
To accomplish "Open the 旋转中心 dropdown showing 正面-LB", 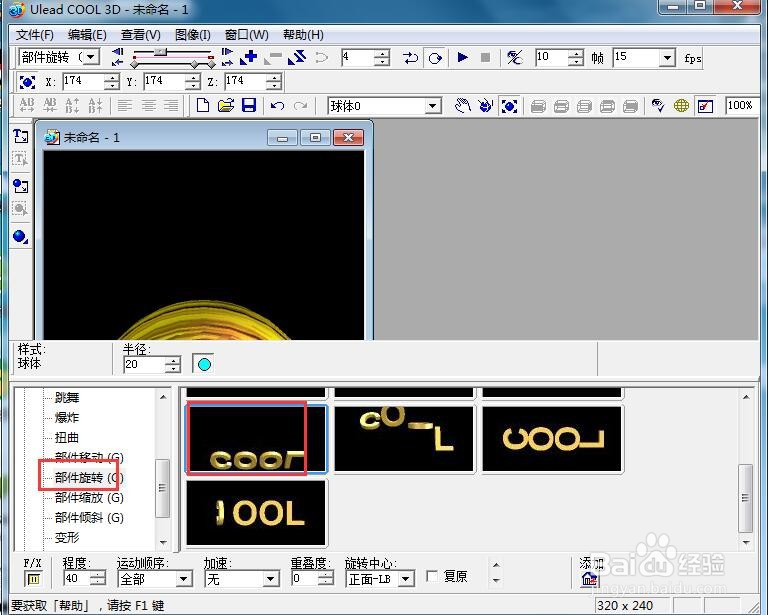I will (x=406, y=580).
